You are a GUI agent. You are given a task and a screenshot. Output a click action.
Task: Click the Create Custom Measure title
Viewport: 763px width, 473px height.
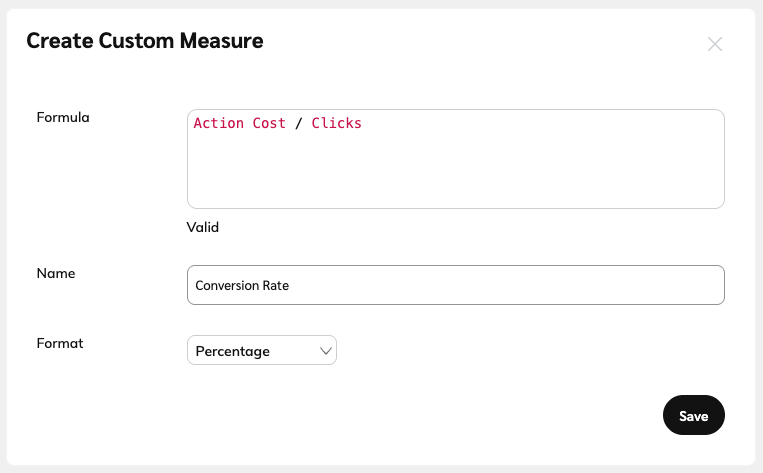coord(145,41)
